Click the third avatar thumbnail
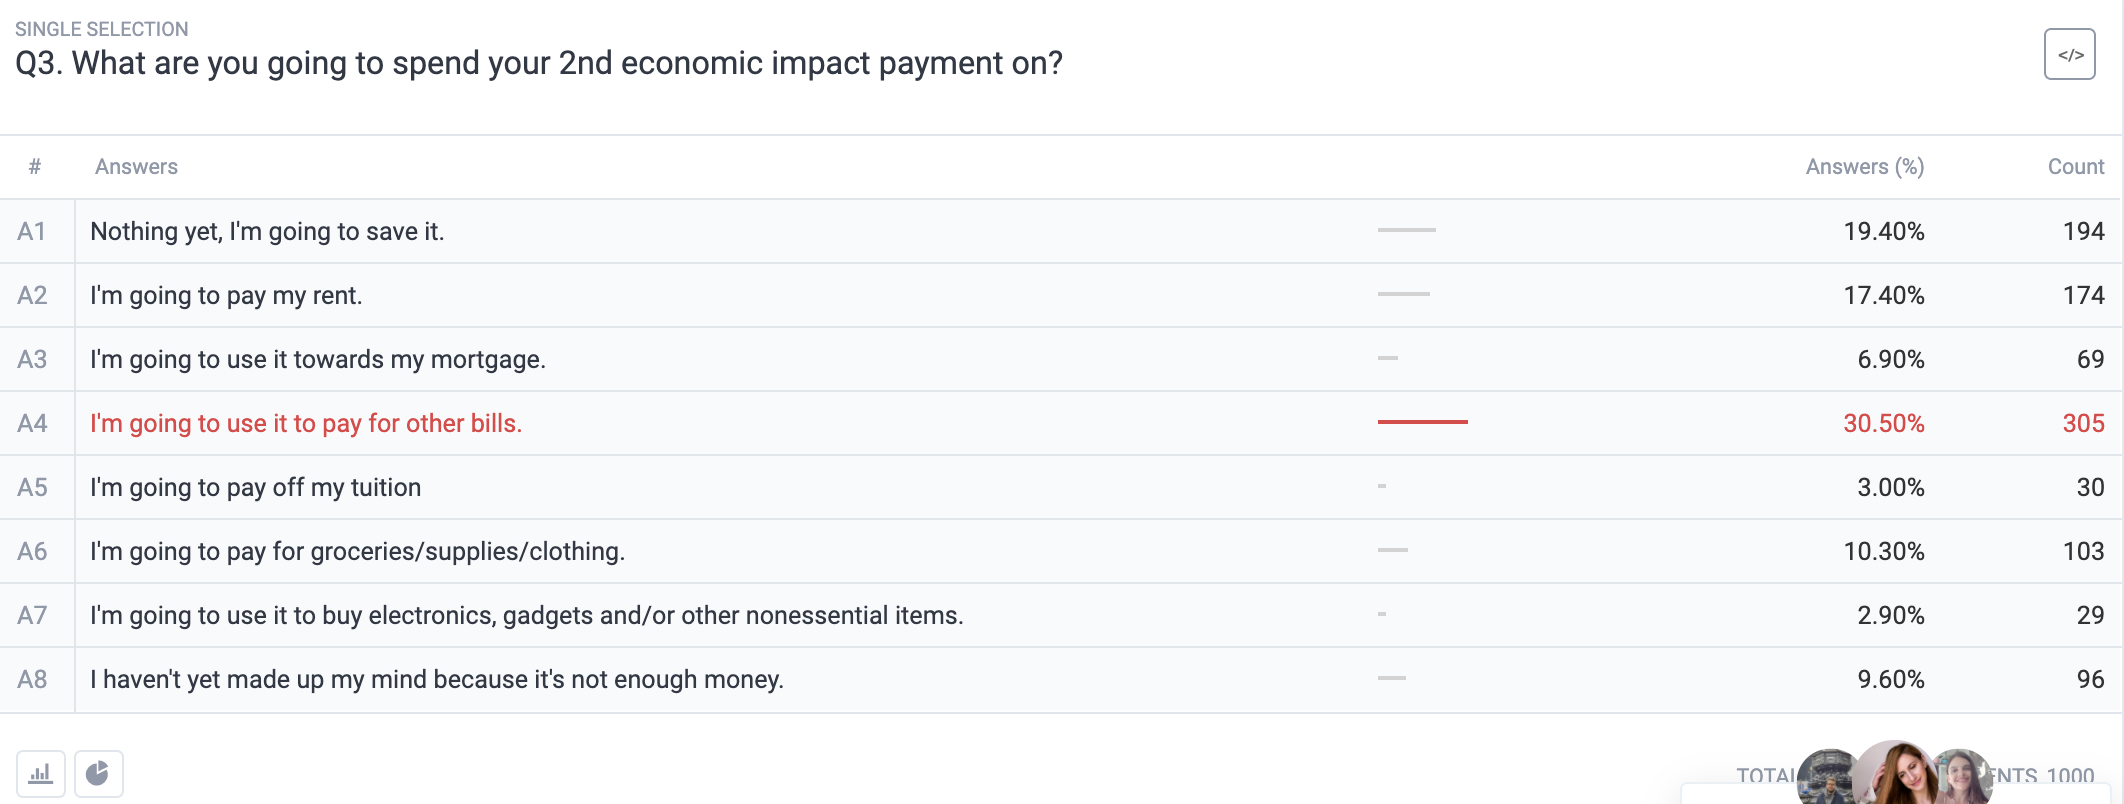The height and width of the screenshot is (804, 2124). point(1960,777)
